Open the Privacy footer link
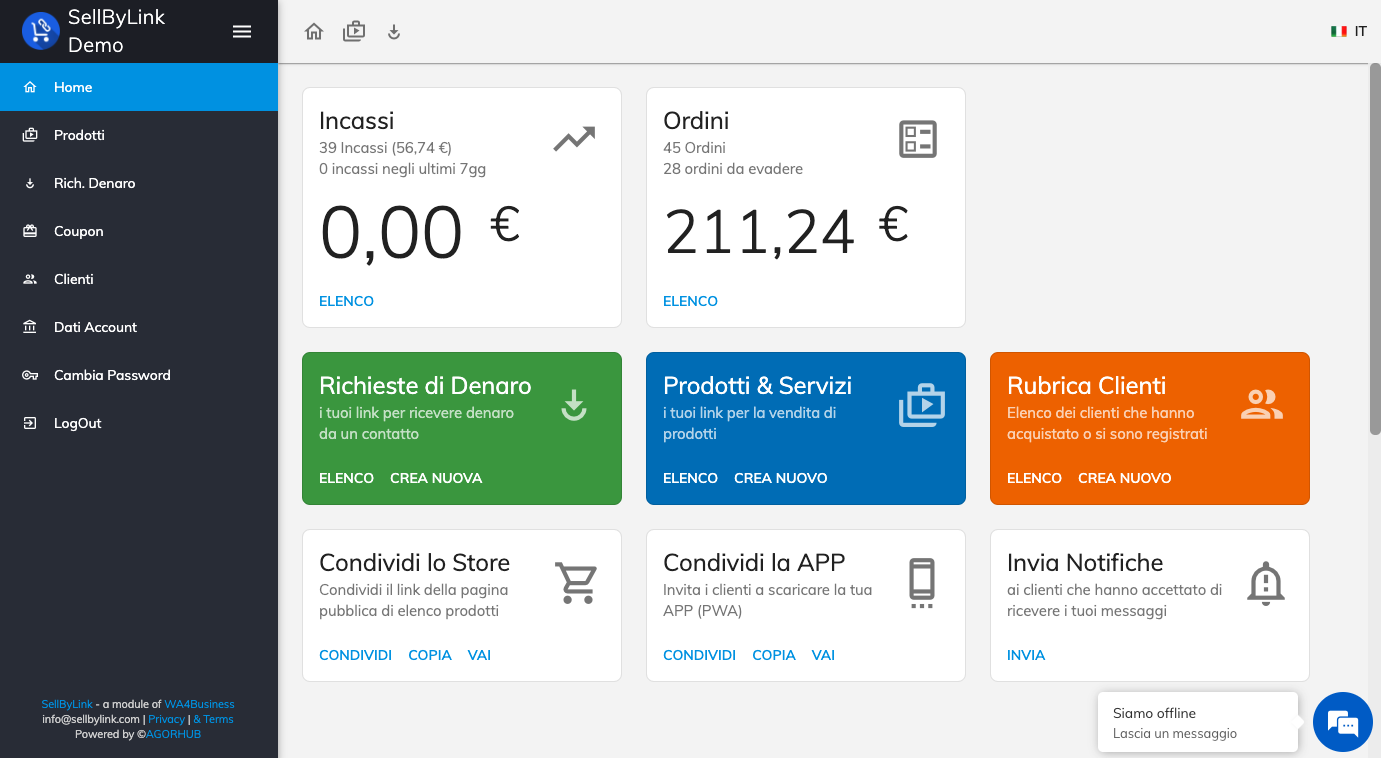The image size is (1381, 758). pyautogui.click(x=167, y=719)
